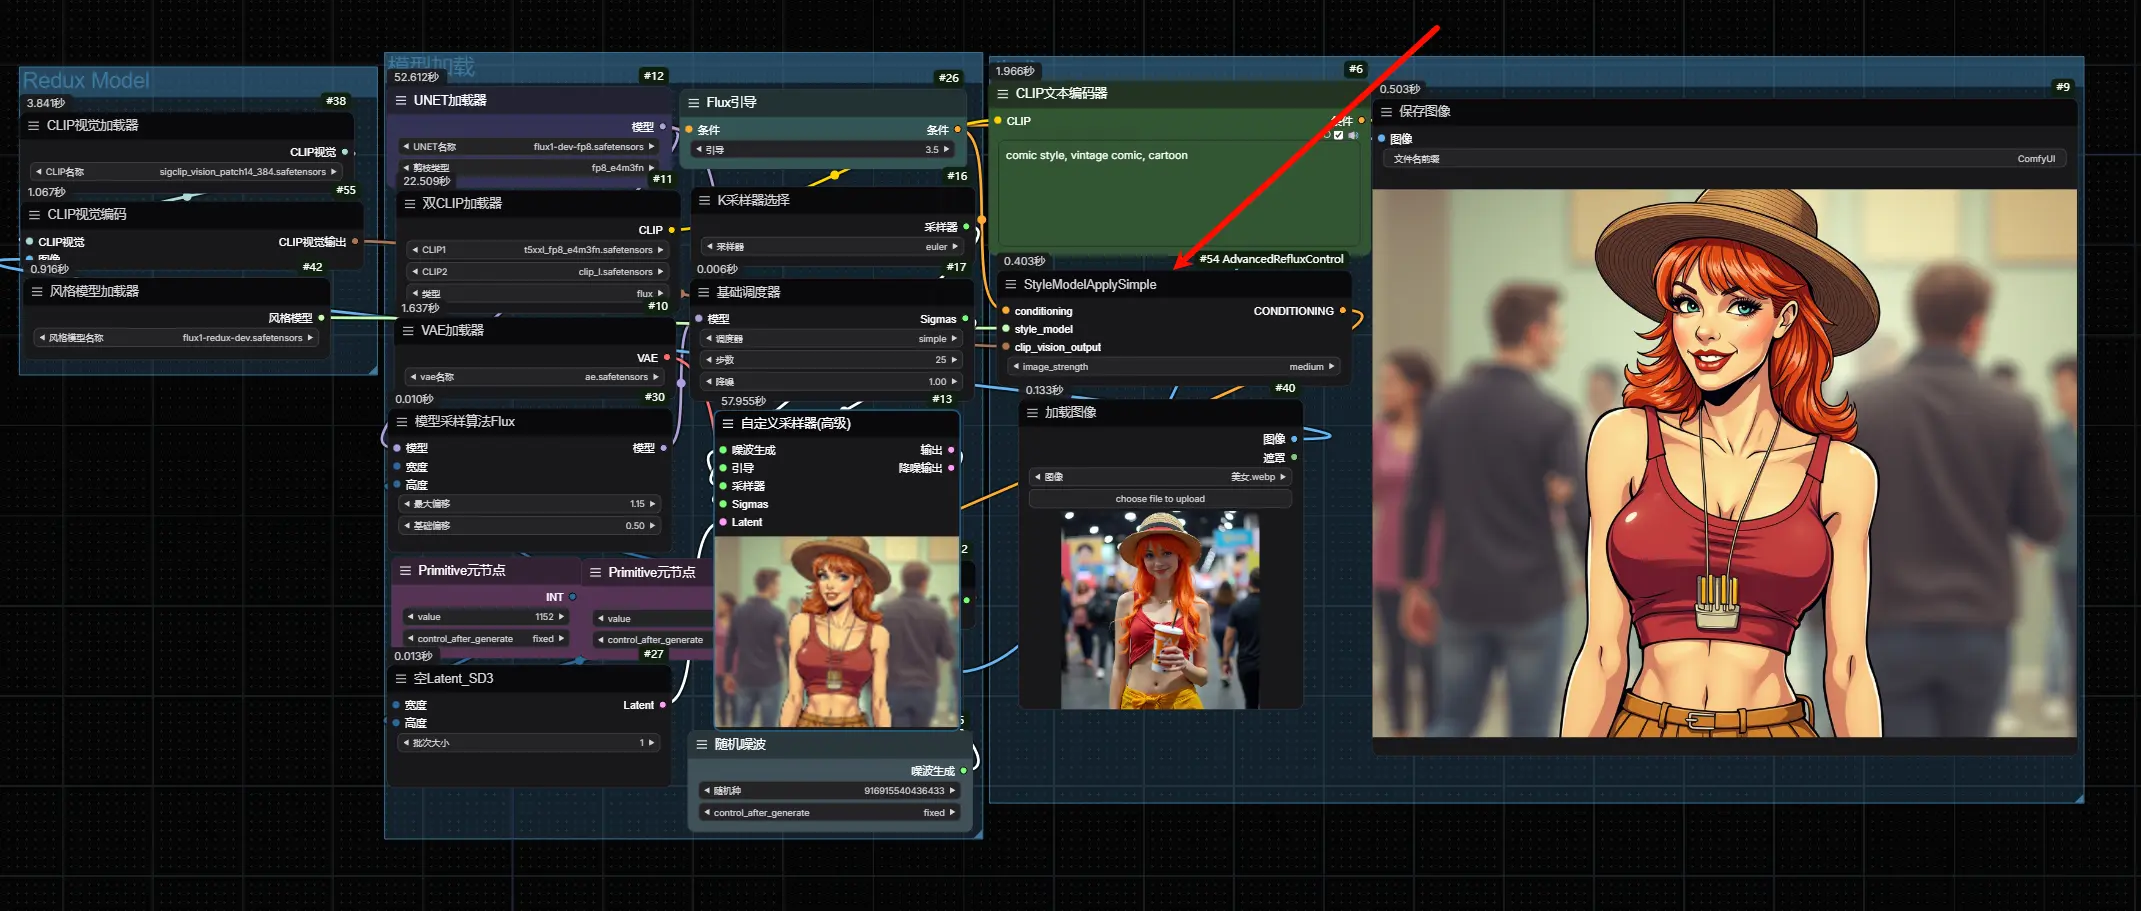Select the 模型加载 group title
Screen dimensions: 2141x911
pos(431,65)
